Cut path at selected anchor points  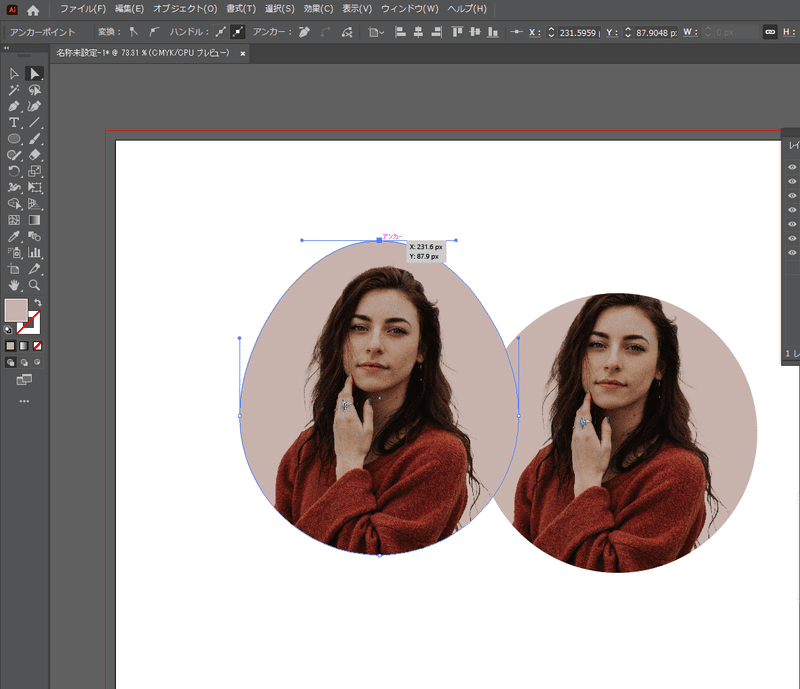point(347,32)
